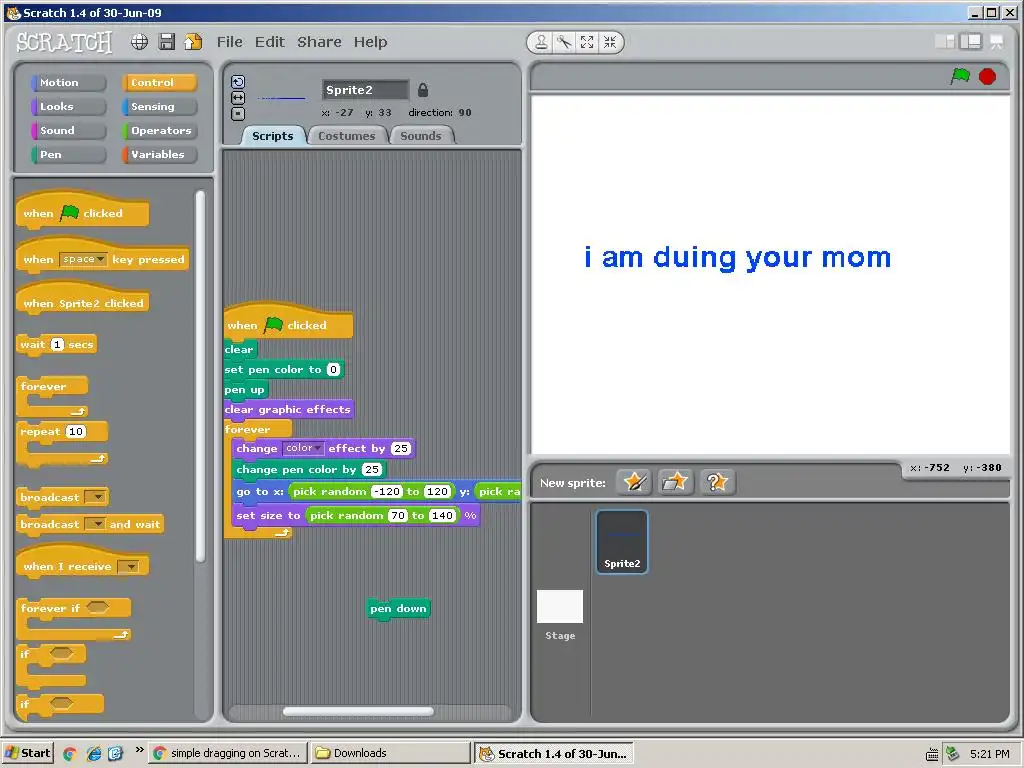The height and width of the screenshot is (768, 1024).
Task: Select the Scripts tab
Action: (x=272, y=136)
